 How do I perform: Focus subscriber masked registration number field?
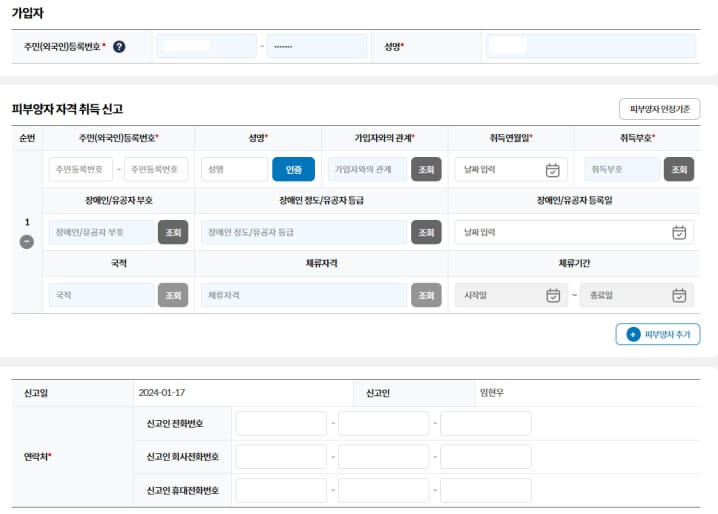317,46
